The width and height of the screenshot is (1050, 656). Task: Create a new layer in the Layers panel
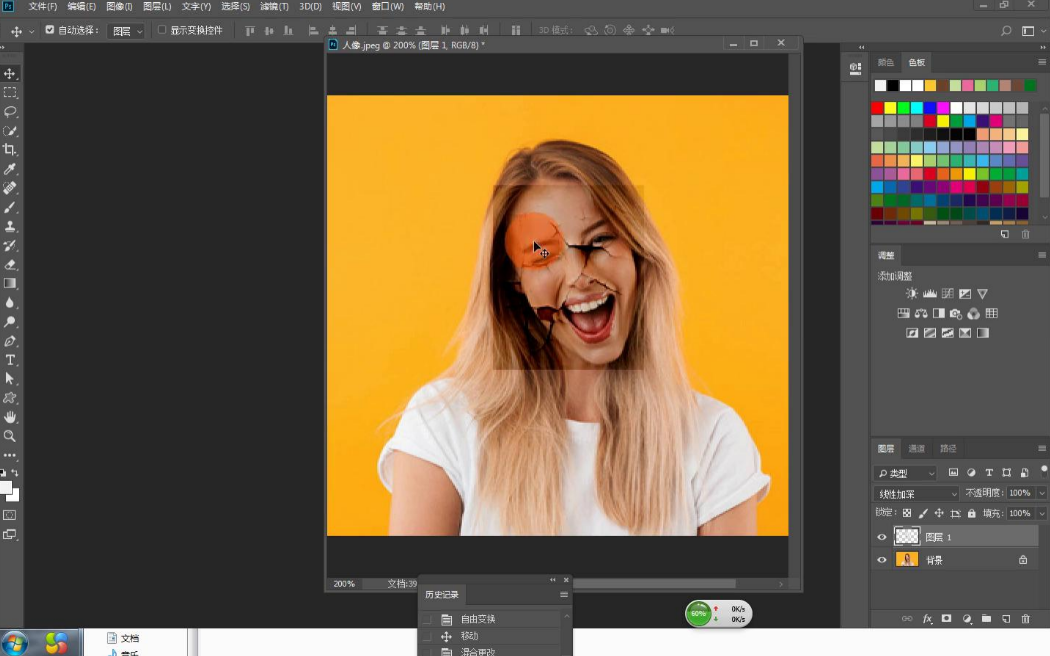pyautogui.click(x=1006, y=619)
